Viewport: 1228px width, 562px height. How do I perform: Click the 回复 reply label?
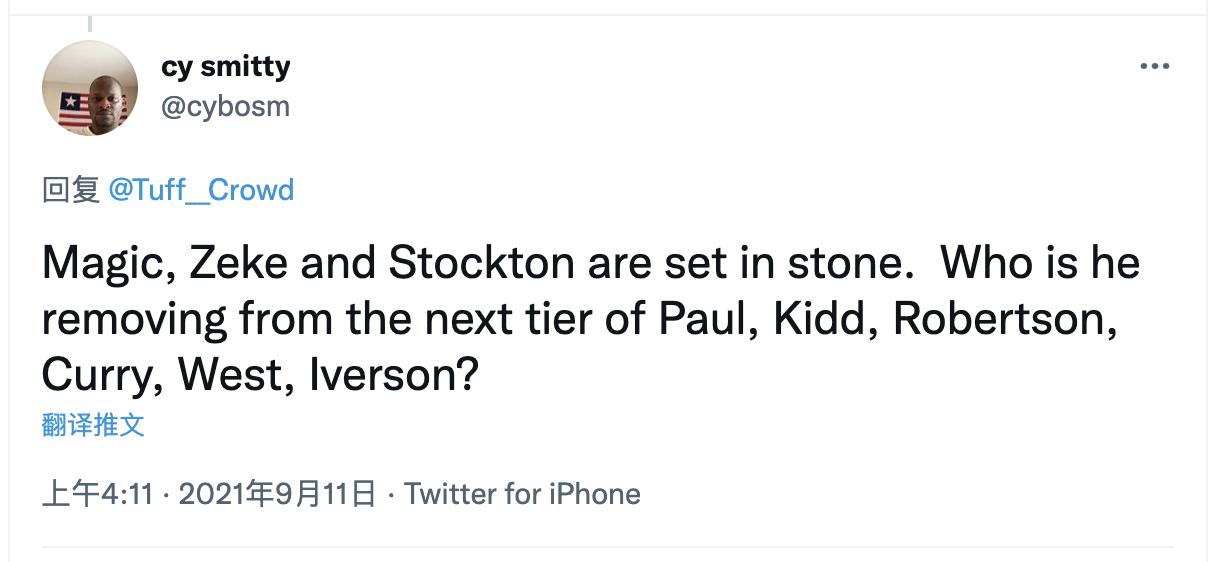point(70,190)
